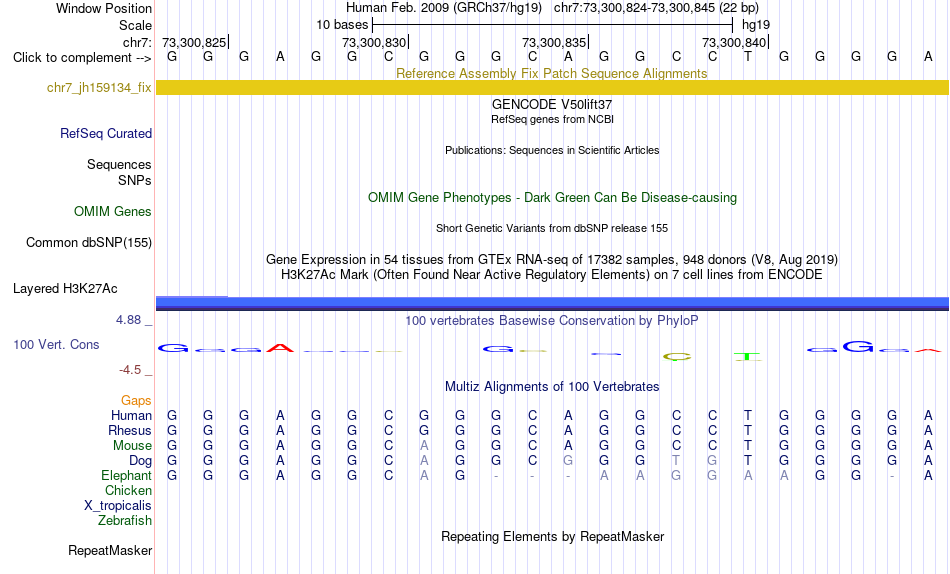
Task: Click the 73,300,830 ruler position
Action: point(374,42)
